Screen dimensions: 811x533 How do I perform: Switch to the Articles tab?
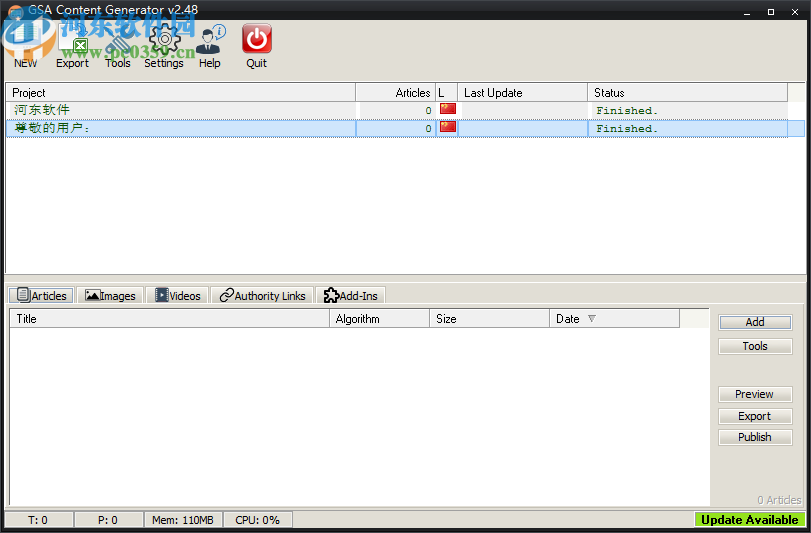click(x=42, y=295)
